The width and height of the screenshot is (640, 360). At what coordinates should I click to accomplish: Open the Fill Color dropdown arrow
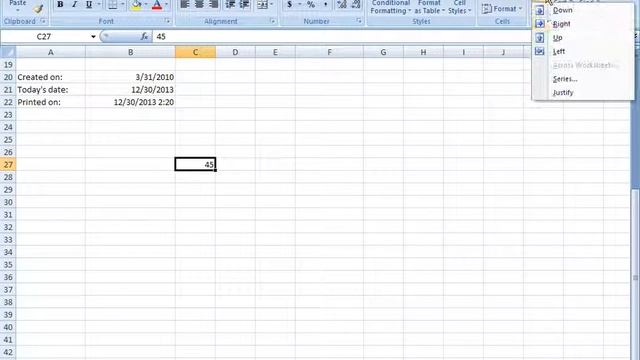(146, 4)
